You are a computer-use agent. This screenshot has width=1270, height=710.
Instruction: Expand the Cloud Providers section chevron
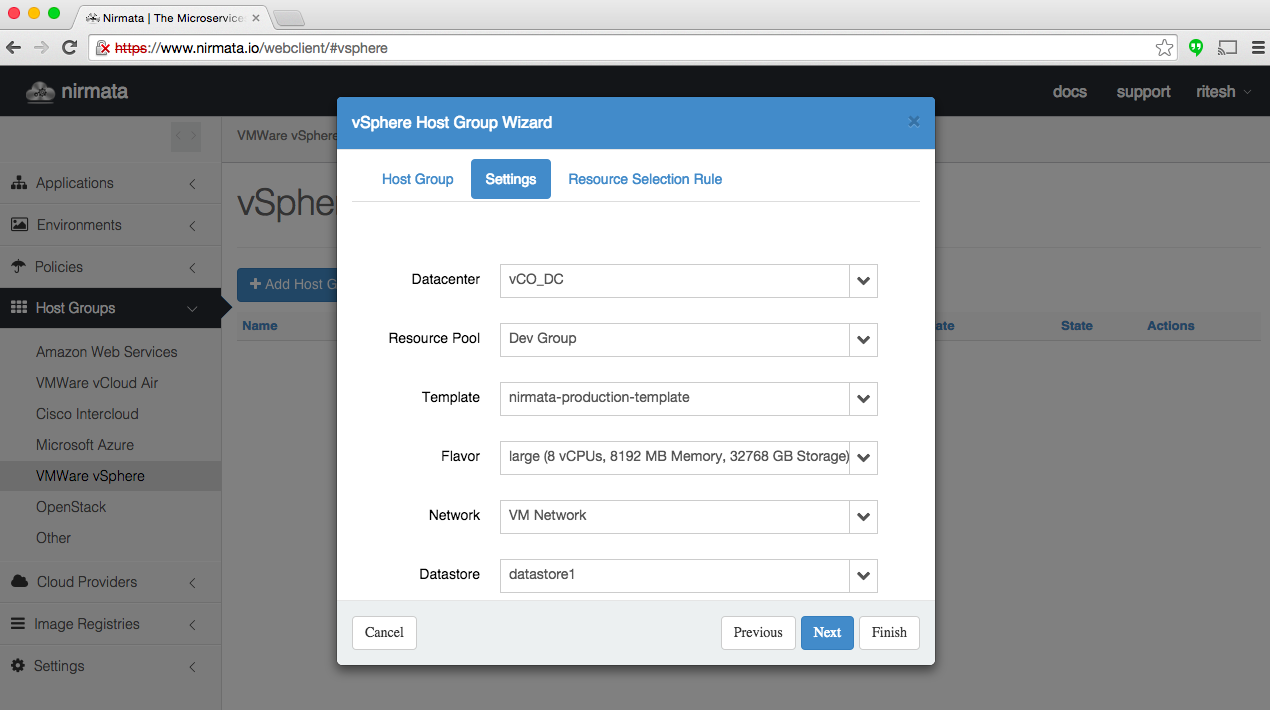192,583
